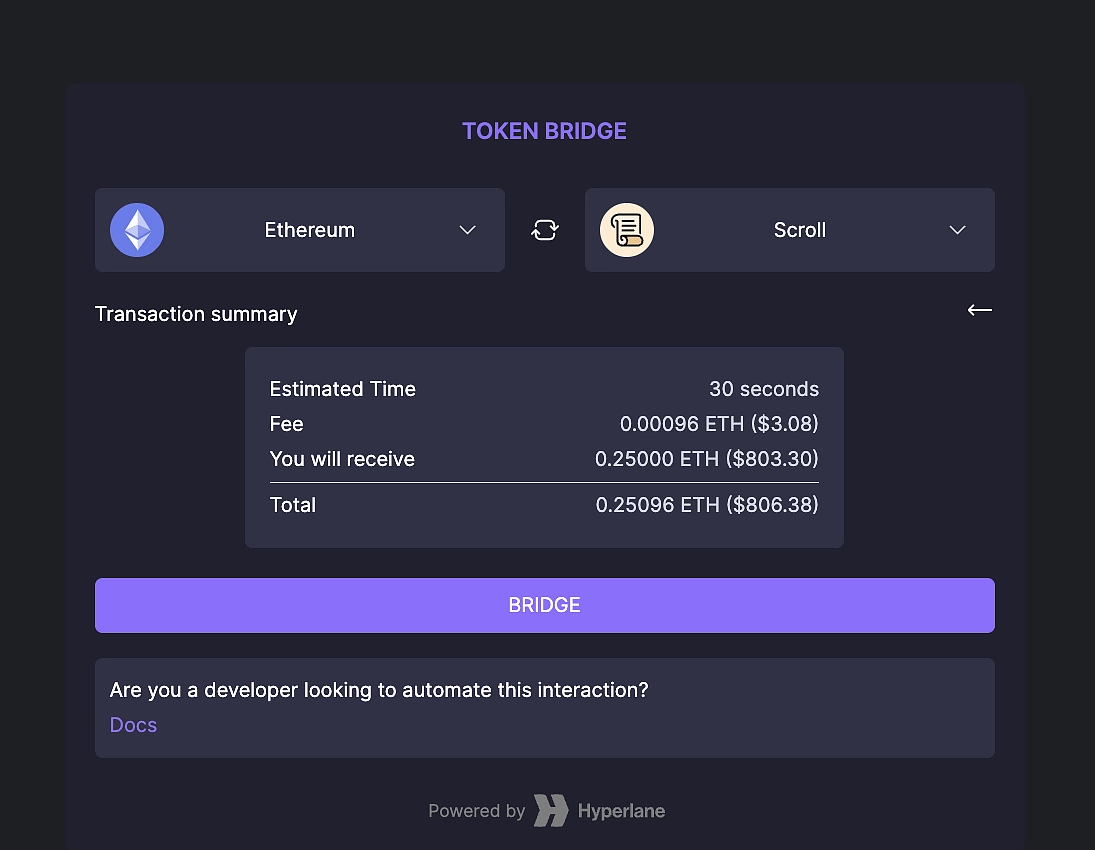Click the Scroll parchment logo icon
The height and width of the screenshot is (850, 1095).
click(x=627, y=229)
